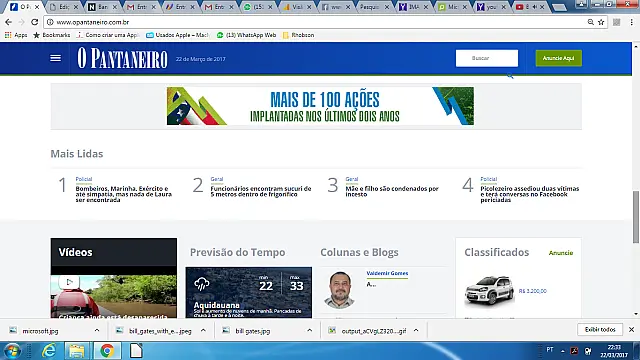Screen dimensions: 640x360
Task: Click the extension icon beside the bookmark star
Action: [x=617, y=22]
